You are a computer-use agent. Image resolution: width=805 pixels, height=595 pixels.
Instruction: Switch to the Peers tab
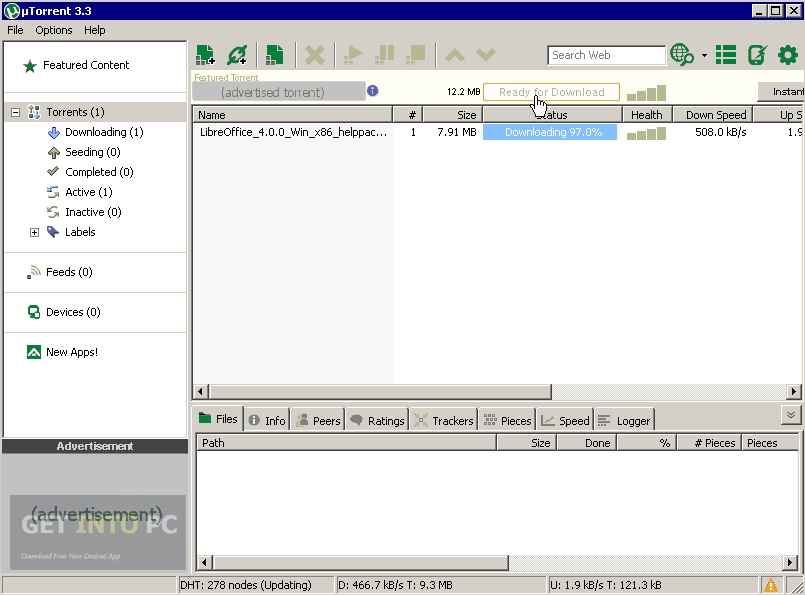pos(318,420)
